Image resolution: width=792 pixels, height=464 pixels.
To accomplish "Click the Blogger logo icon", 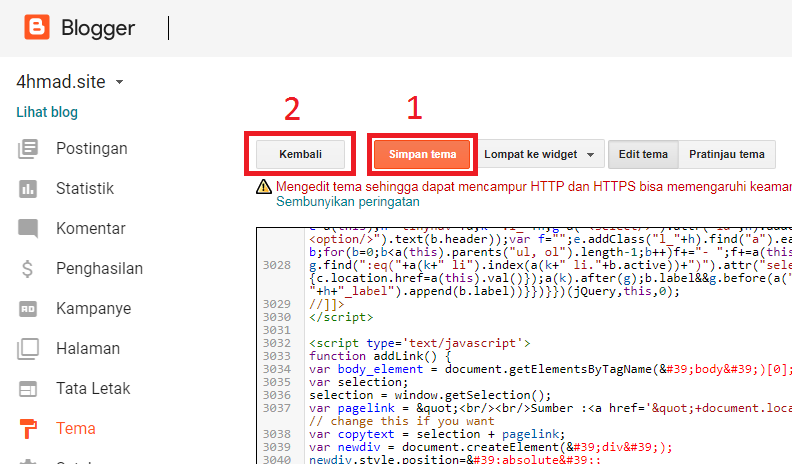I will [x=37, y=27].
